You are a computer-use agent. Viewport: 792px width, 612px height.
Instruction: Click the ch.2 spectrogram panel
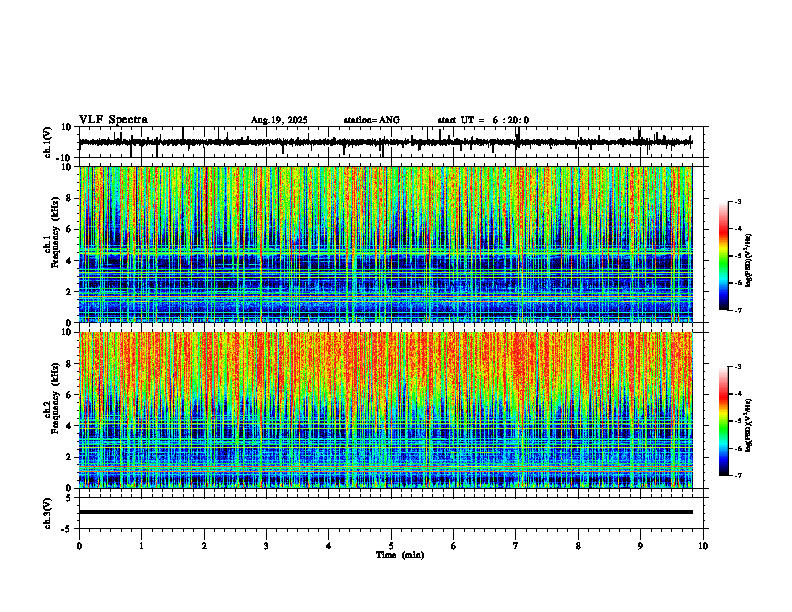point(385,410)
